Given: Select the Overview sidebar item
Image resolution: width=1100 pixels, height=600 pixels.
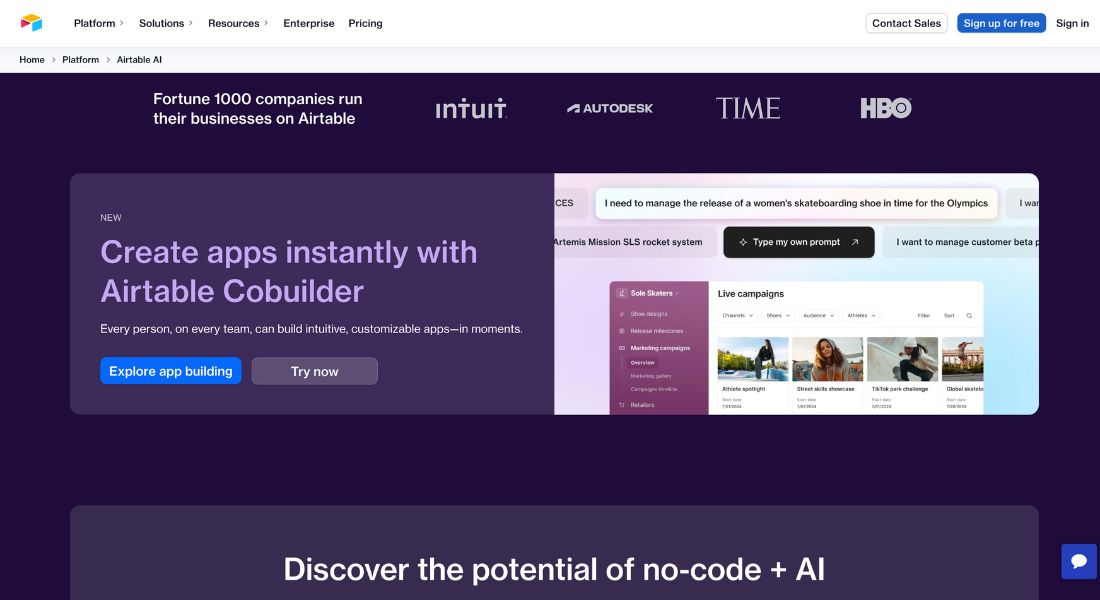Looking at the screenshot, I should (x=642, y=363).
